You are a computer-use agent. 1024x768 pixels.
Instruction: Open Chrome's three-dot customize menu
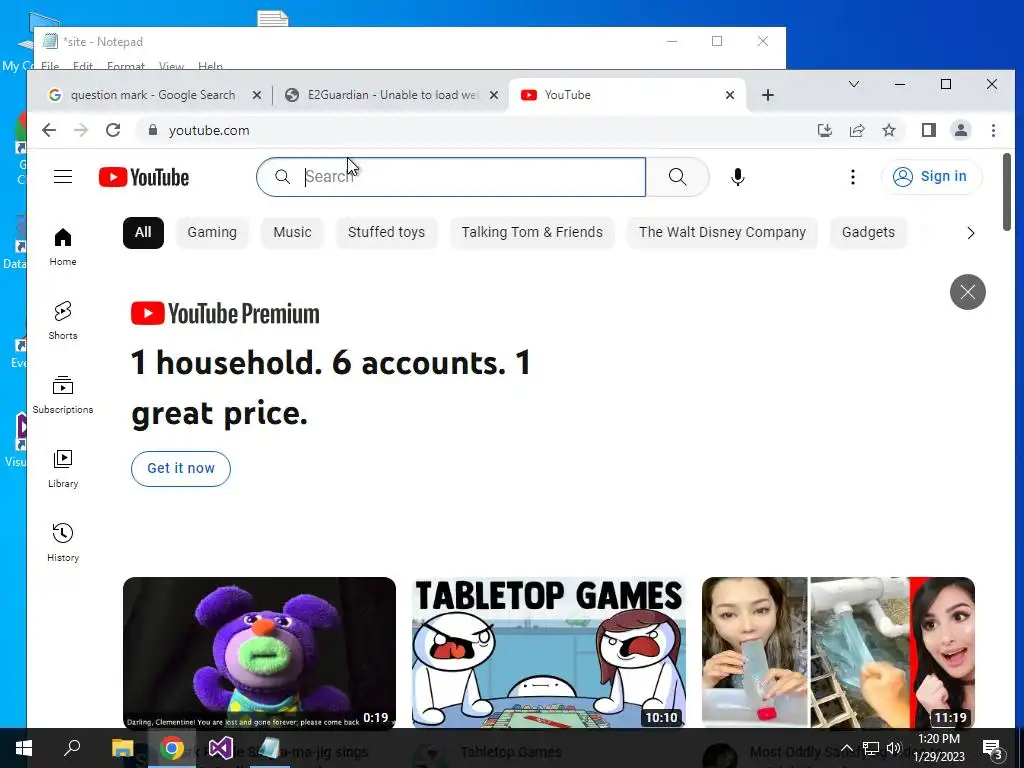pyautogui.click(x=993, y=130)
